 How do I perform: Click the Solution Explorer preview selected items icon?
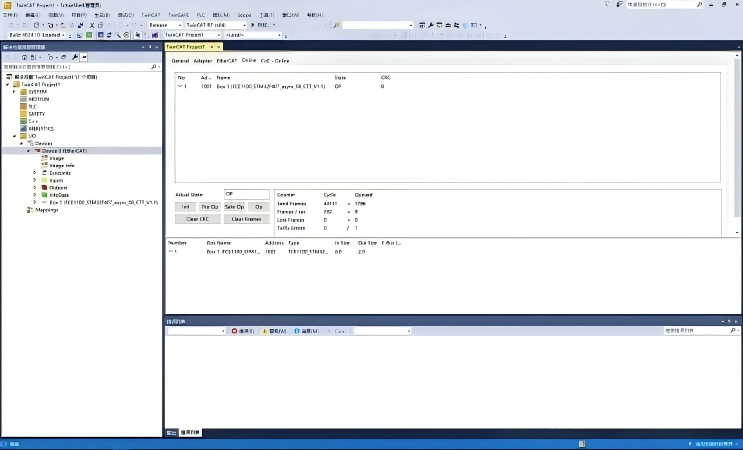[84, 57]
